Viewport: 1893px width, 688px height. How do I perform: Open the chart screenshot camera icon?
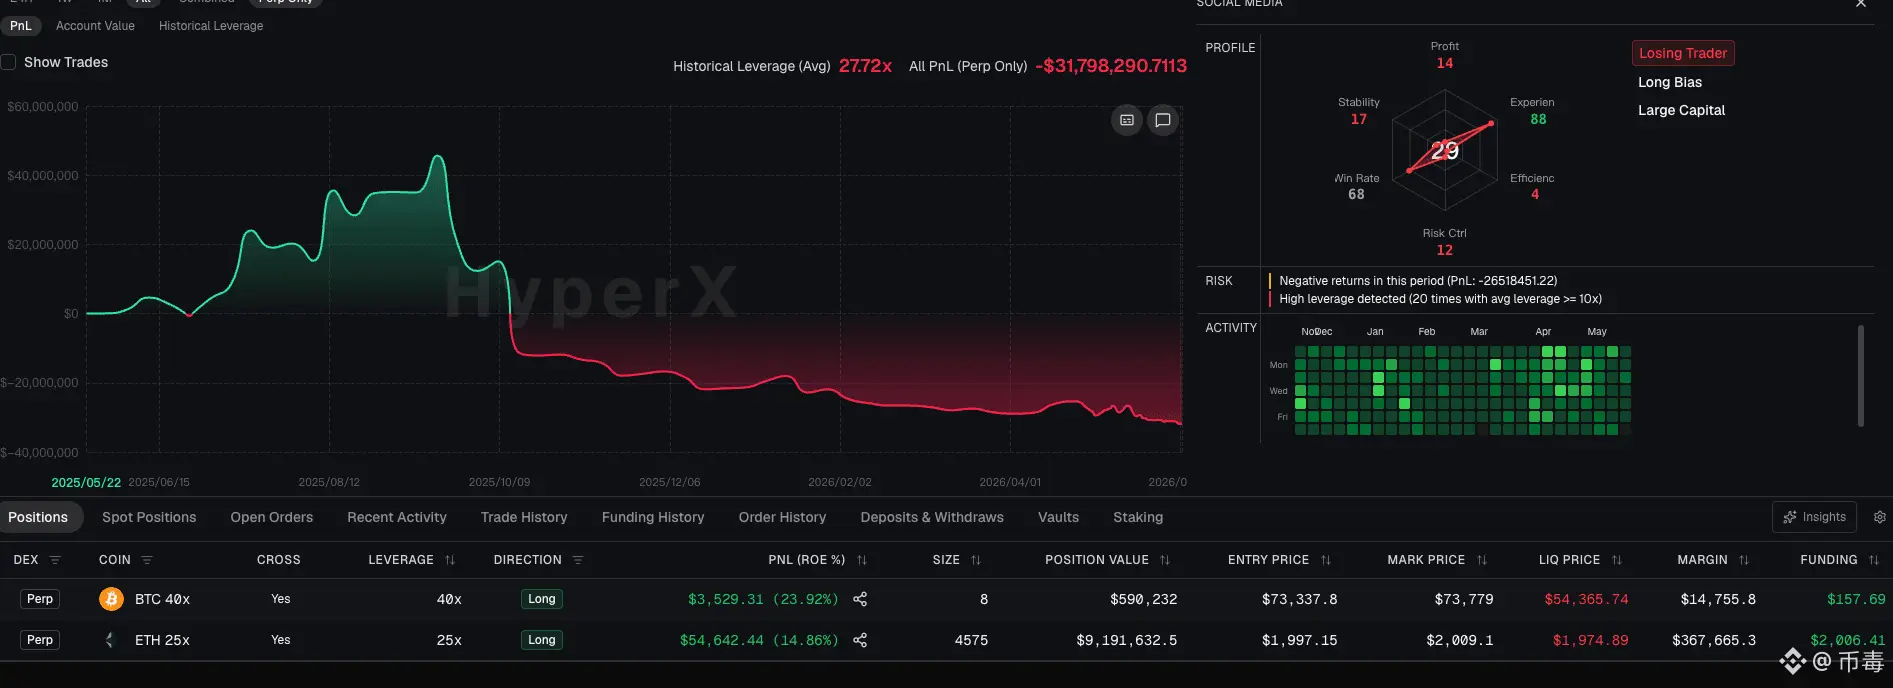[1127, 120]
